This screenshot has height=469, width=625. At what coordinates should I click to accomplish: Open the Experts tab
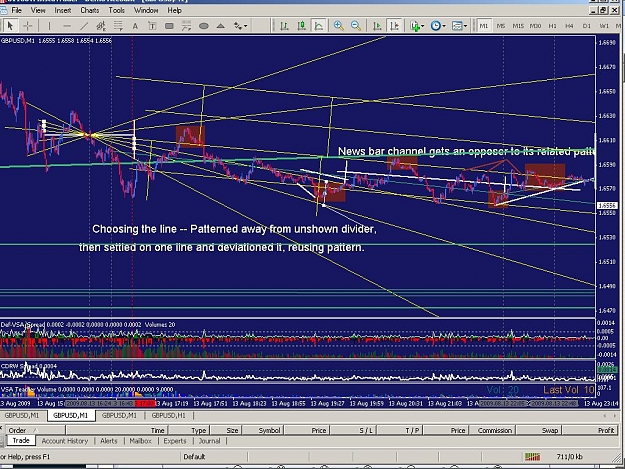(175, 441)
